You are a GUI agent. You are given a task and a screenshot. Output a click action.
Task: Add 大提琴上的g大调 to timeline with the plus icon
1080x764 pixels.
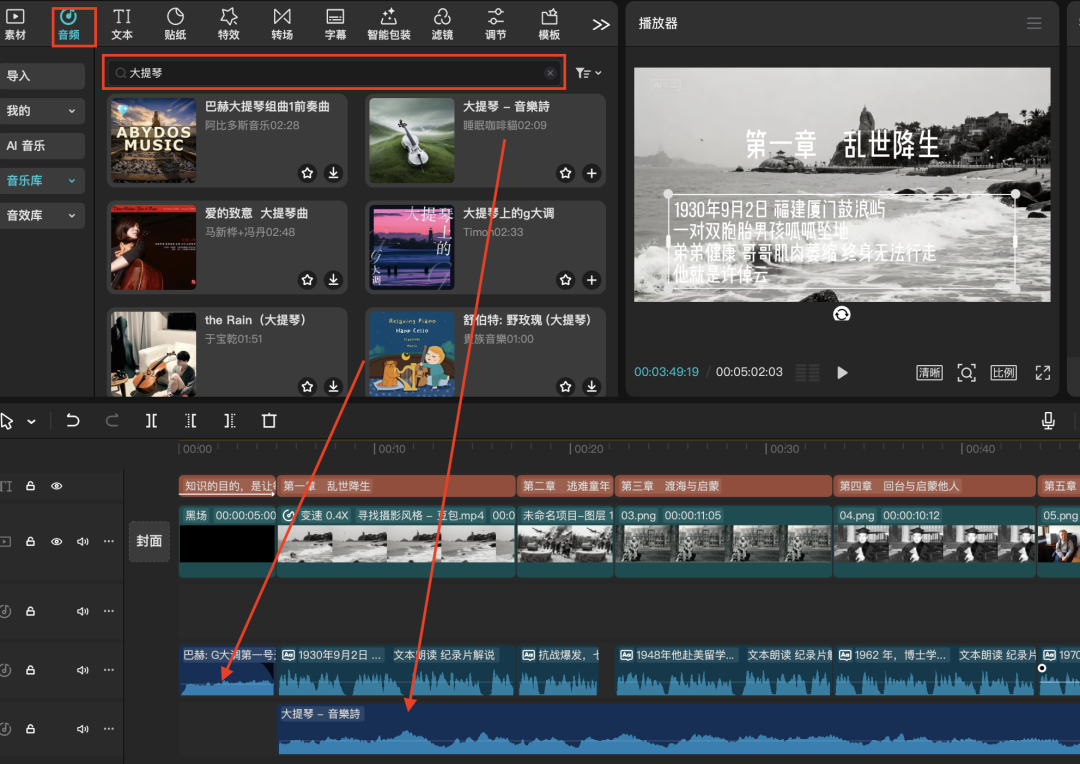tap(591, 280)
